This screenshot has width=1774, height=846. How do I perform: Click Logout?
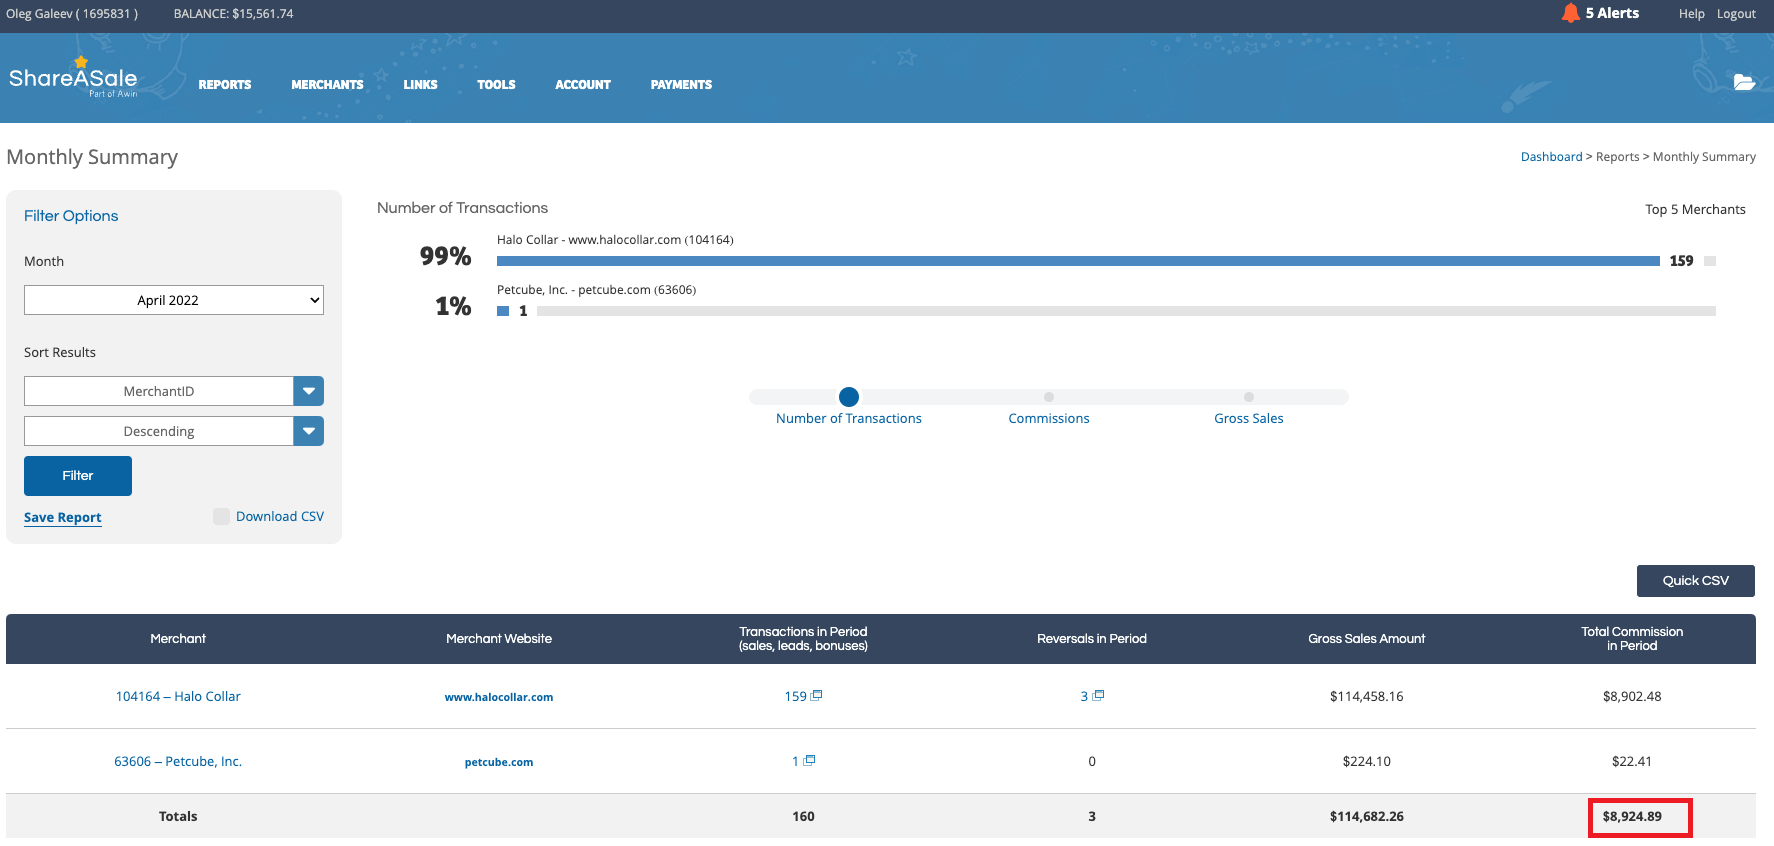point(1736,14)
